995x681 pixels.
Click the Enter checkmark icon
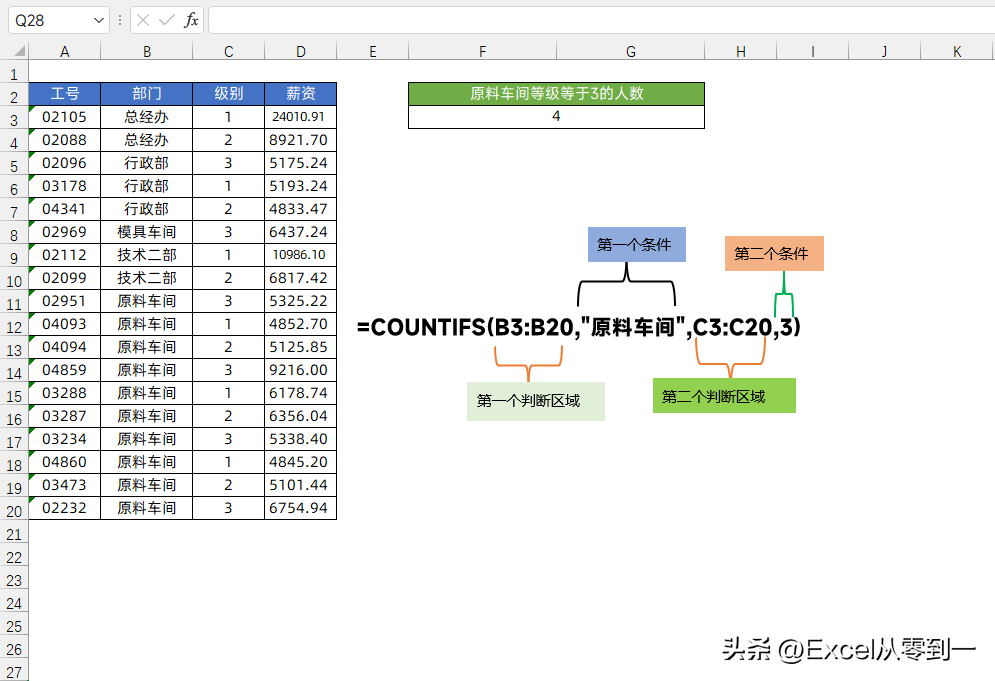coord(168,19)
